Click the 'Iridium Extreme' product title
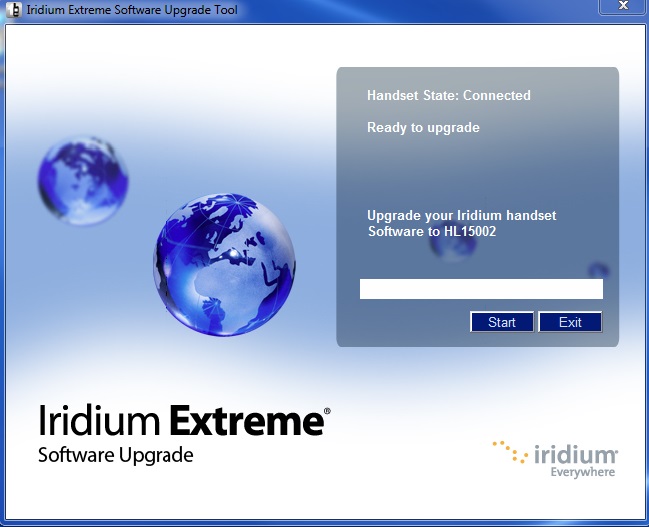 pyautogui.click(x=183, y=421)
